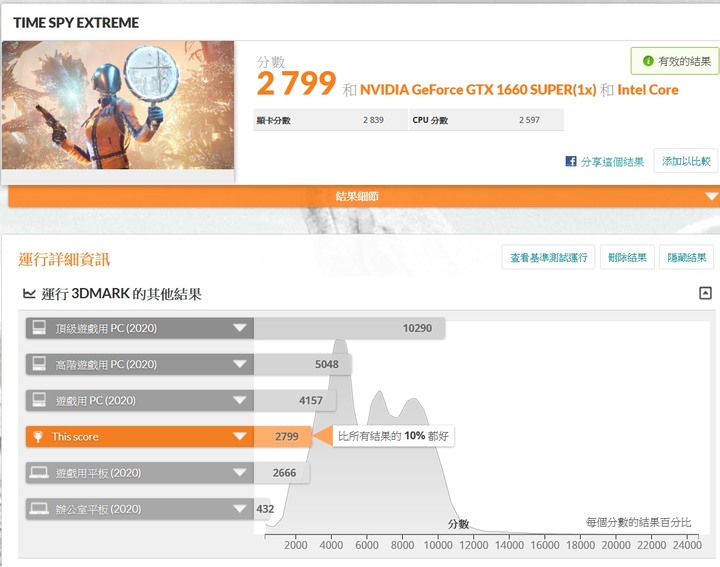The height and width of the screenshot is (567, 720).
Task: Click the CPU 分數 2 597 cell
Action: pyautogui.click(x=486, y=120)
